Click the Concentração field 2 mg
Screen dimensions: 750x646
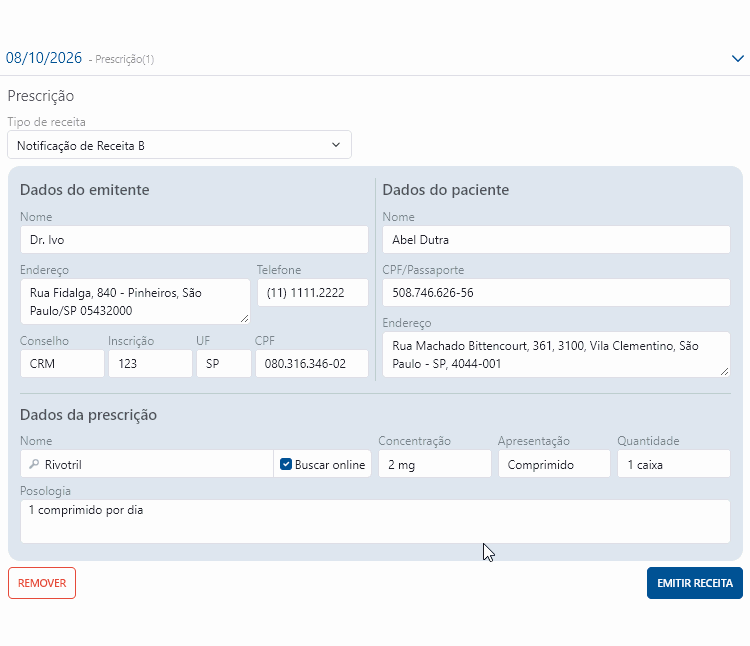pos(435,464)
